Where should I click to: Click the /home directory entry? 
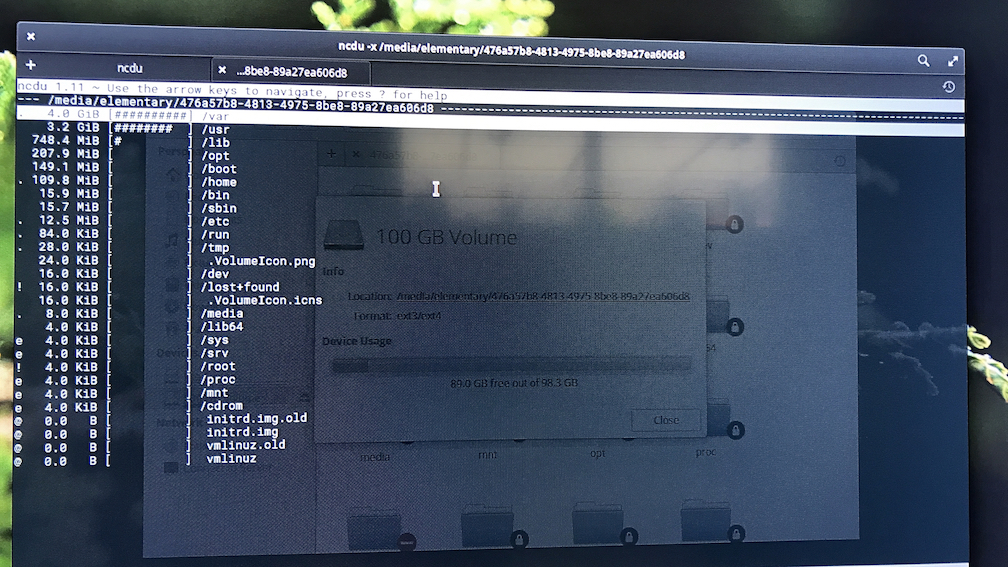point(219,182)
